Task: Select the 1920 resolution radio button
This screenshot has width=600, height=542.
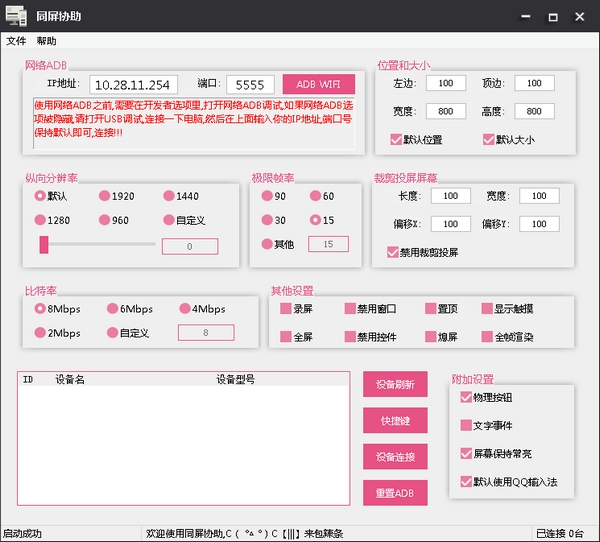Action: (x=104, y=196)
